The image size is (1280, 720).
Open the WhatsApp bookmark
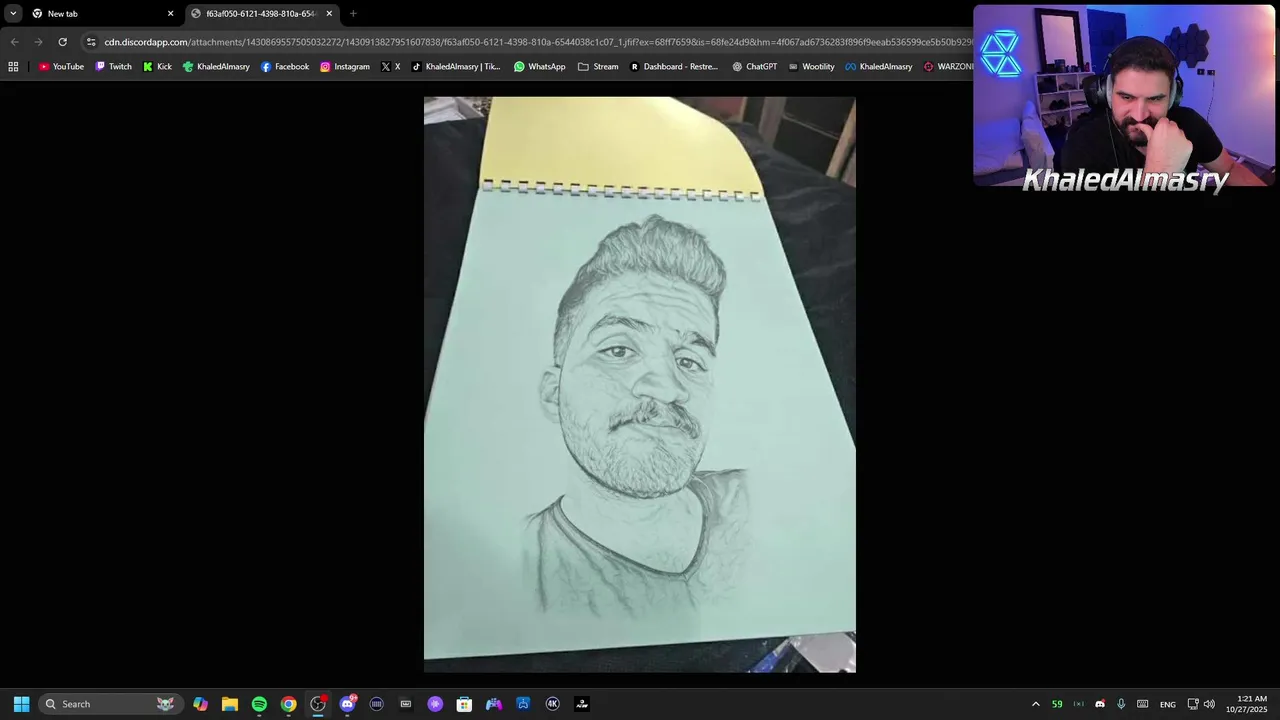point(540,67)
